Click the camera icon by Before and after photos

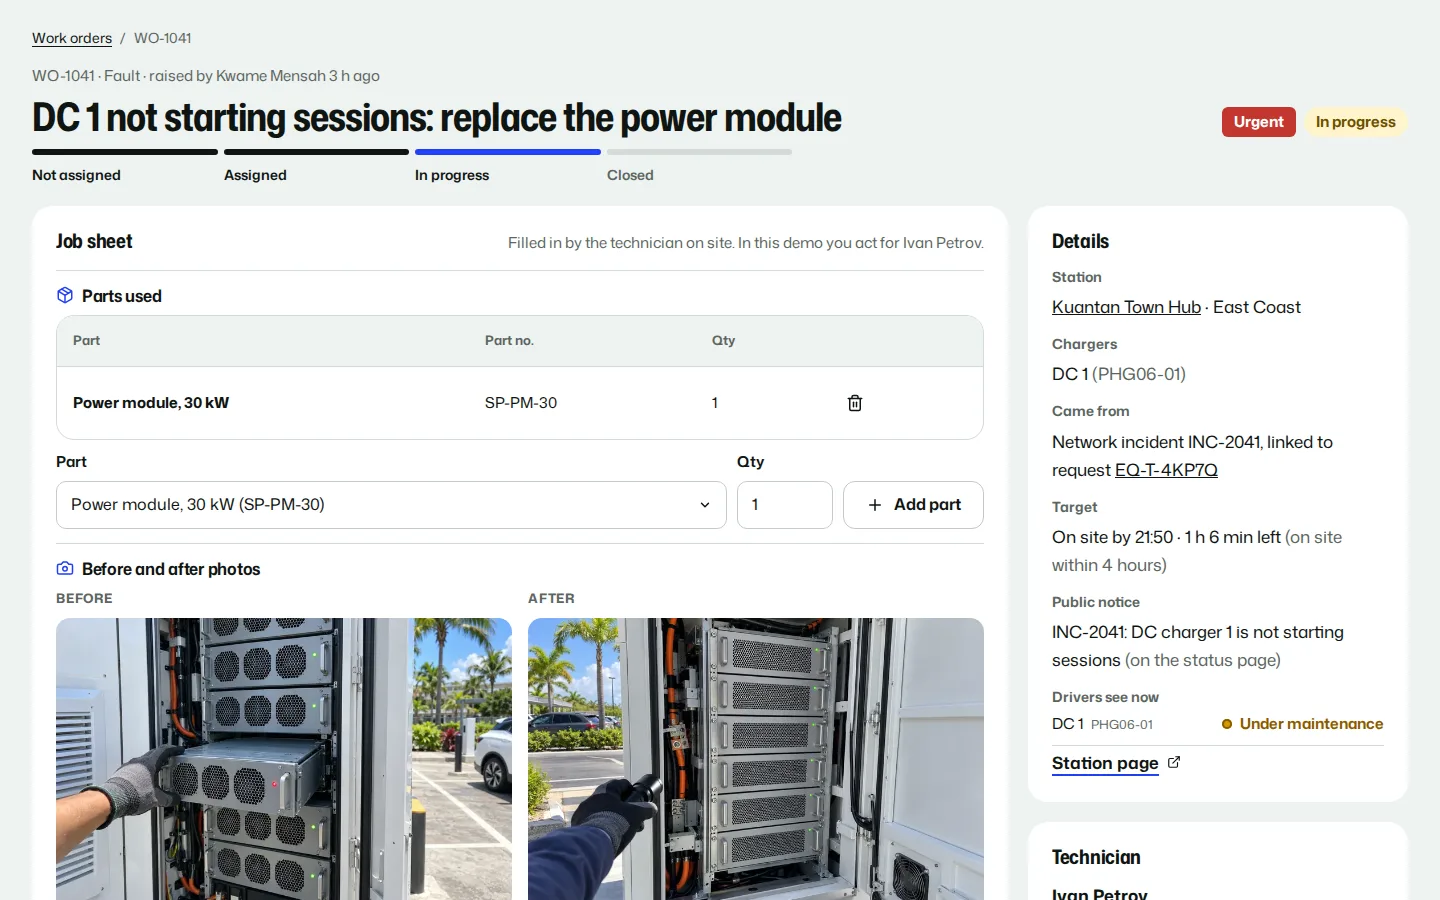pos(65,568)
